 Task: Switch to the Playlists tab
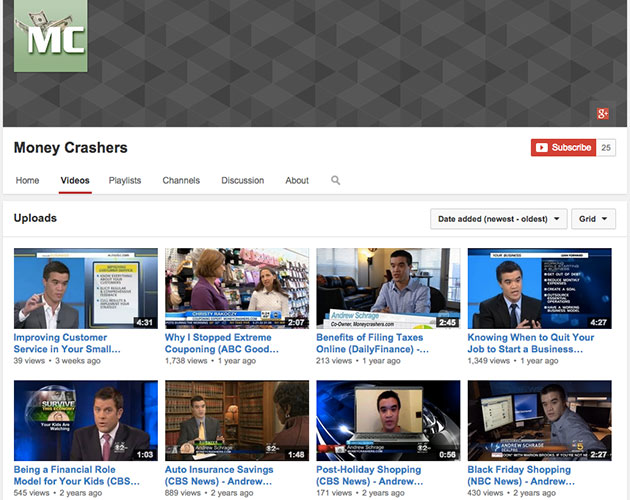pos(125,180)
